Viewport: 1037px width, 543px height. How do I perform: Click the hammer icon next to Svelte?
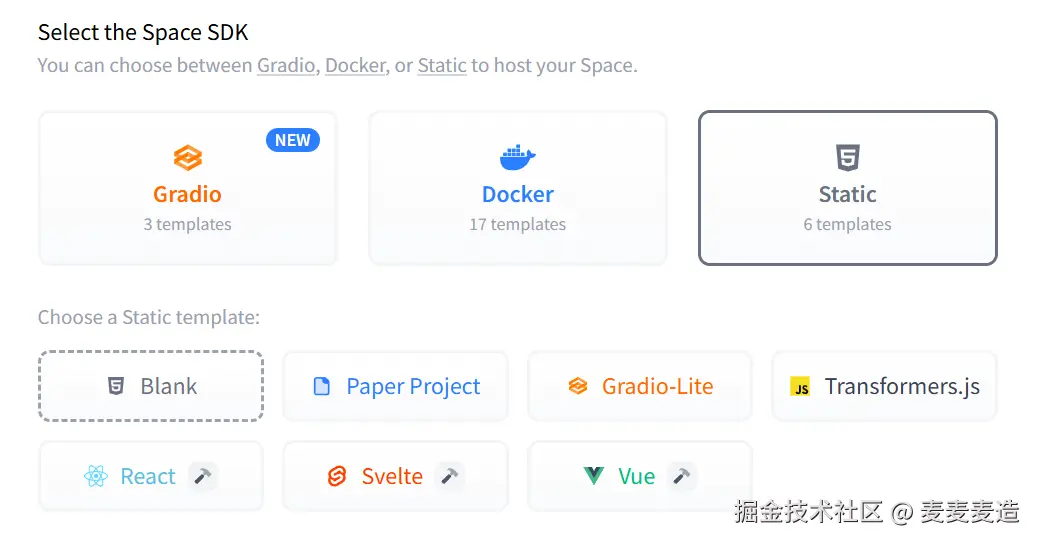[x=450, y=476]
